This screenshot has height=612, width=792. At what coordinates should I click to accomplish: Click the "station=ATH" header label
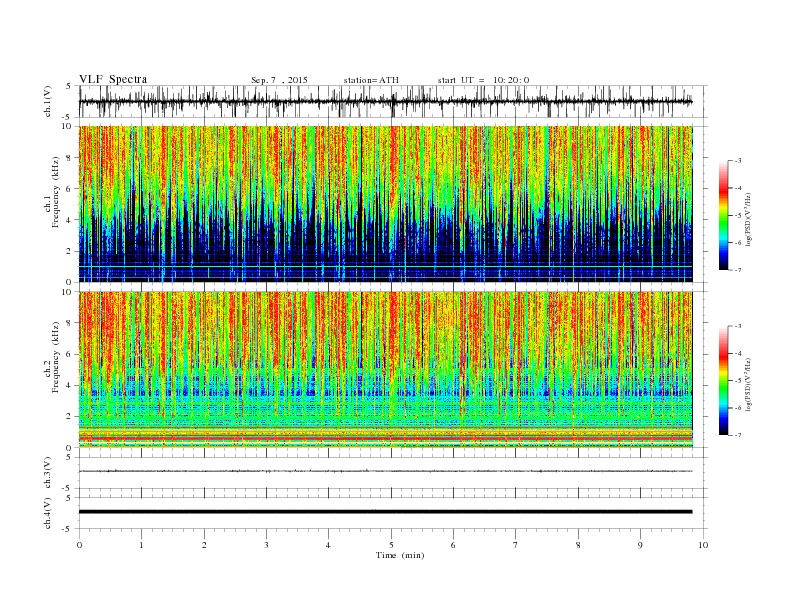[371, 80]
